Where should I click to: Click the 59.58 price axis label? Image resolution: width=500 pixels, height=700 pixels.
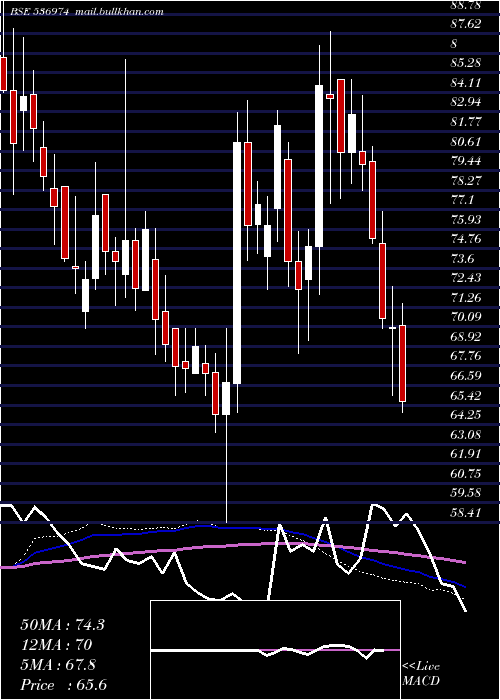pos(466,493)
